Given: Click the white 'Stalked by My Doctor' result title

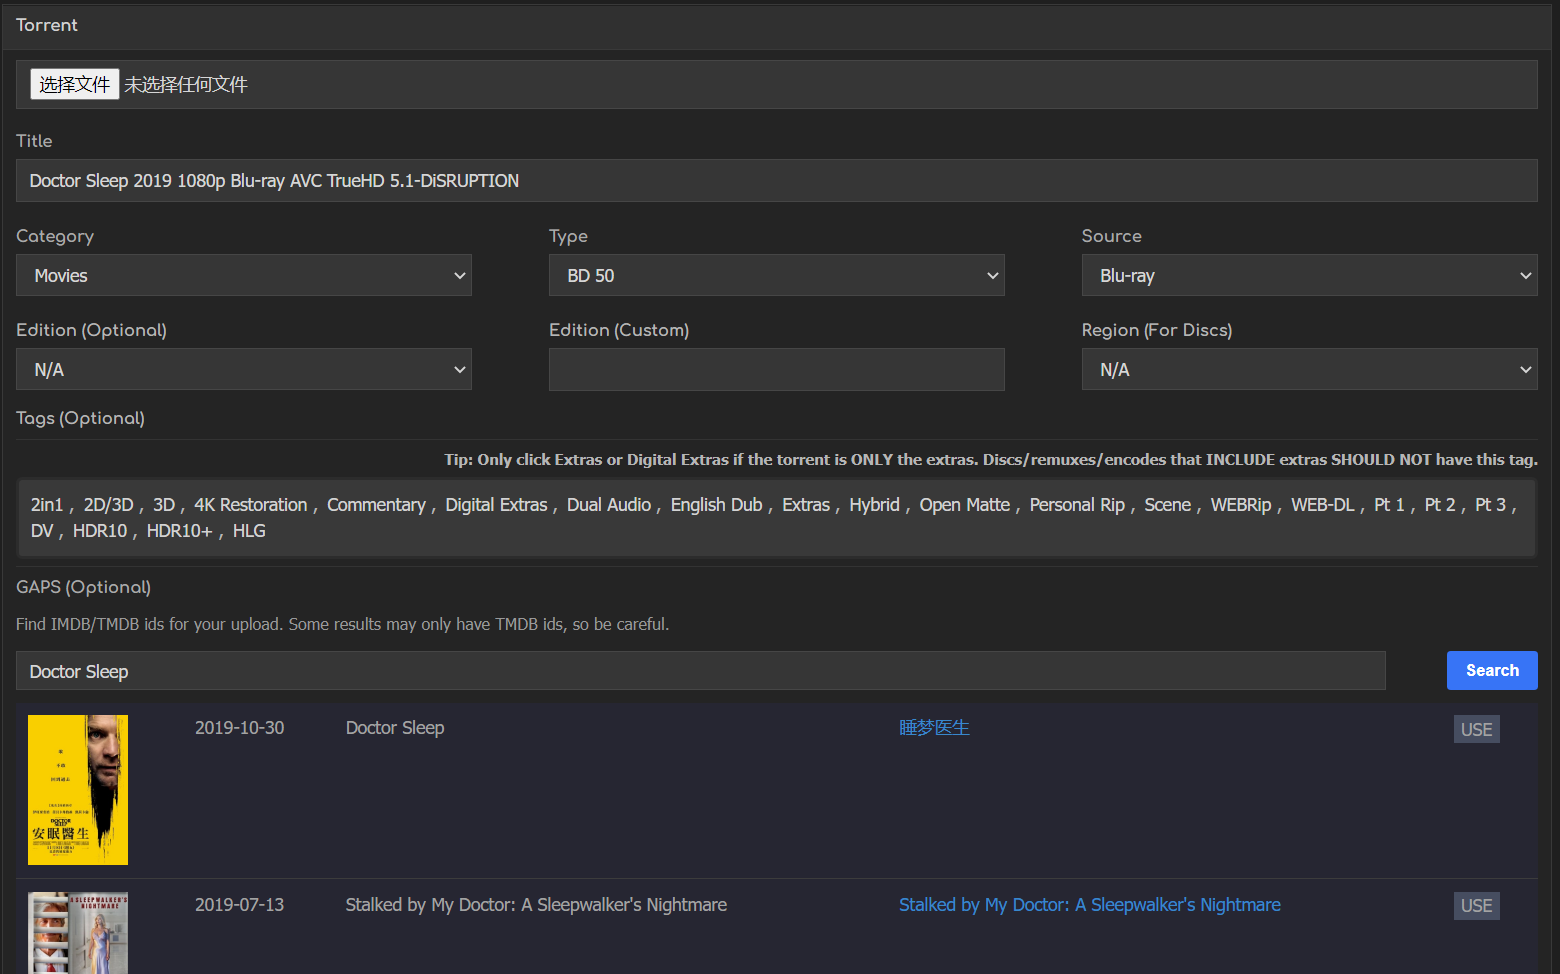Looking at the screenshot, I should [x=536, y=905].
